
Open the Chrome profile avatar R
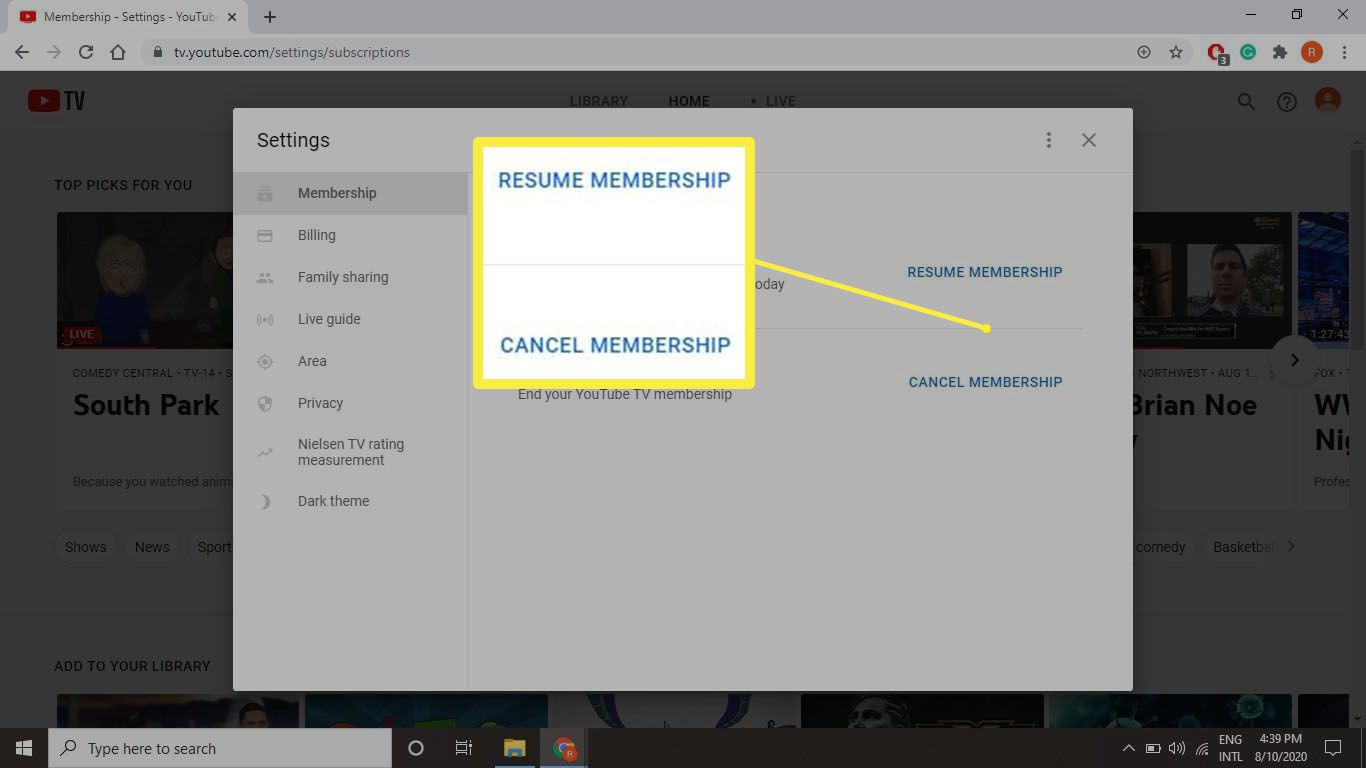coord(1312,52)
